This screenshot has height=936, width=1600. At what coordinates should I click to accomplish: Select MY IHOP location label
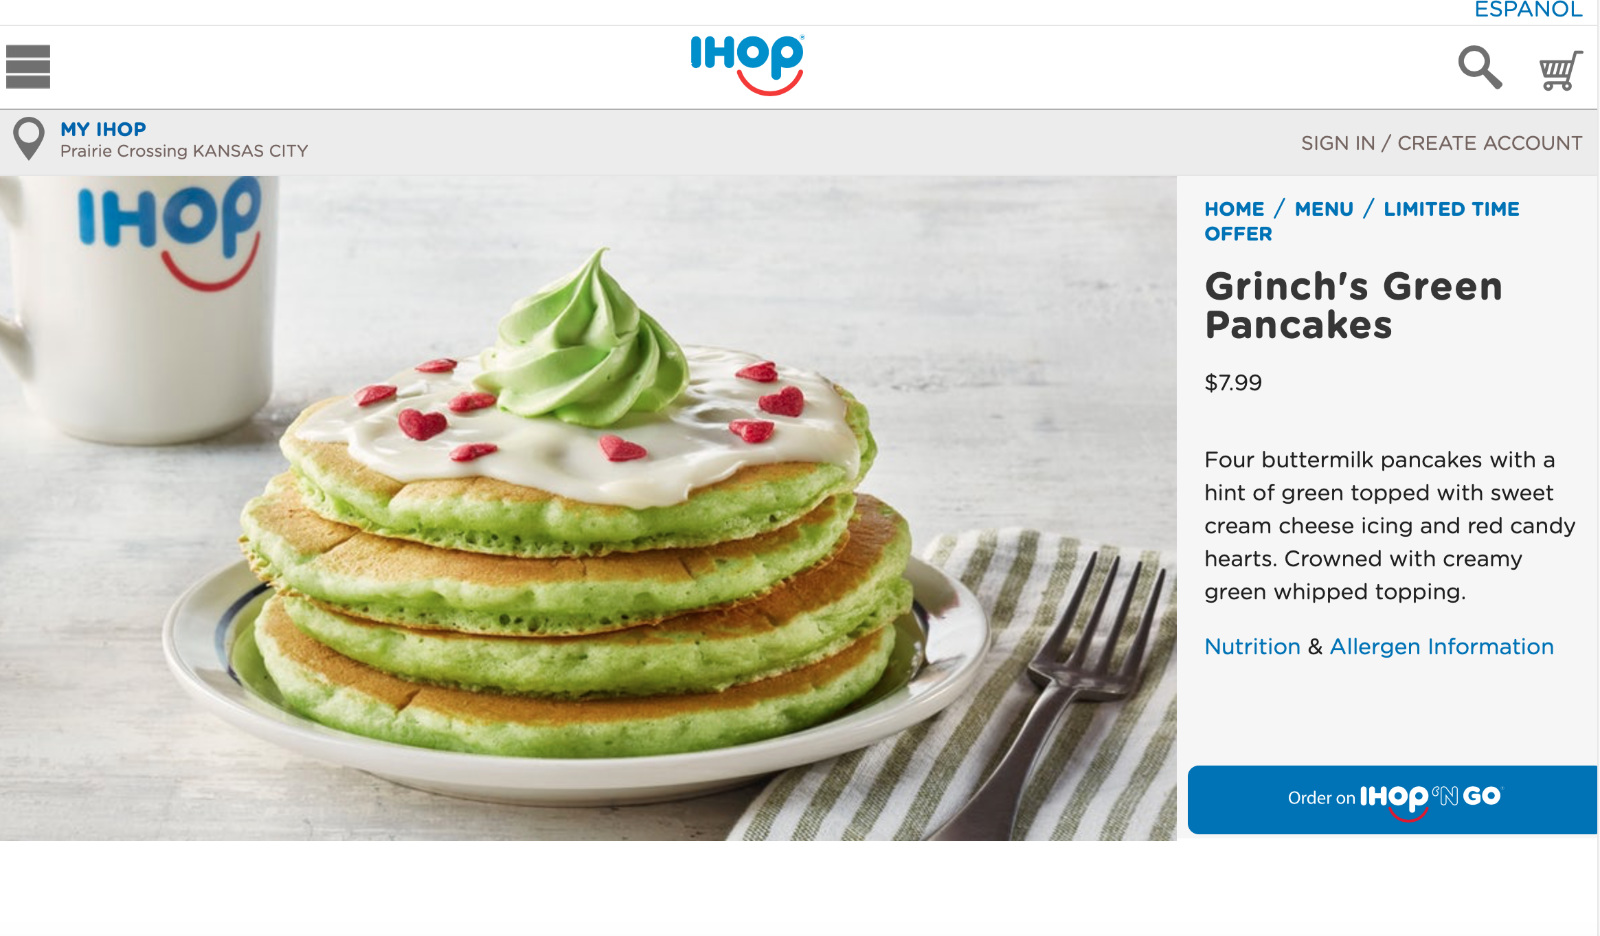coord(103,129)
